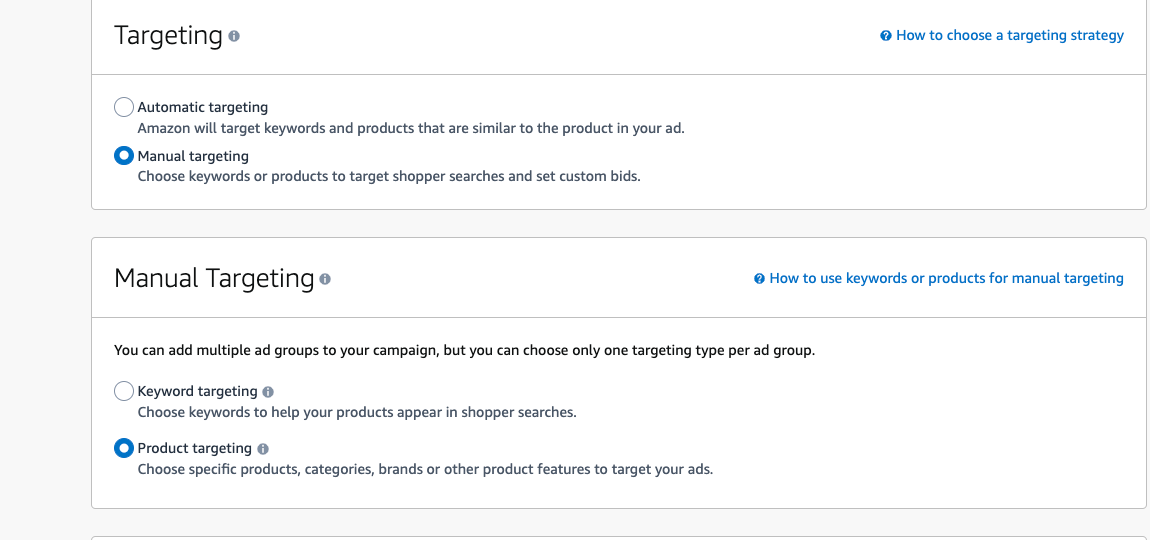Click the 'Product targeting' label text
This screenshot has height=540, width=1150.
point(195,448)
